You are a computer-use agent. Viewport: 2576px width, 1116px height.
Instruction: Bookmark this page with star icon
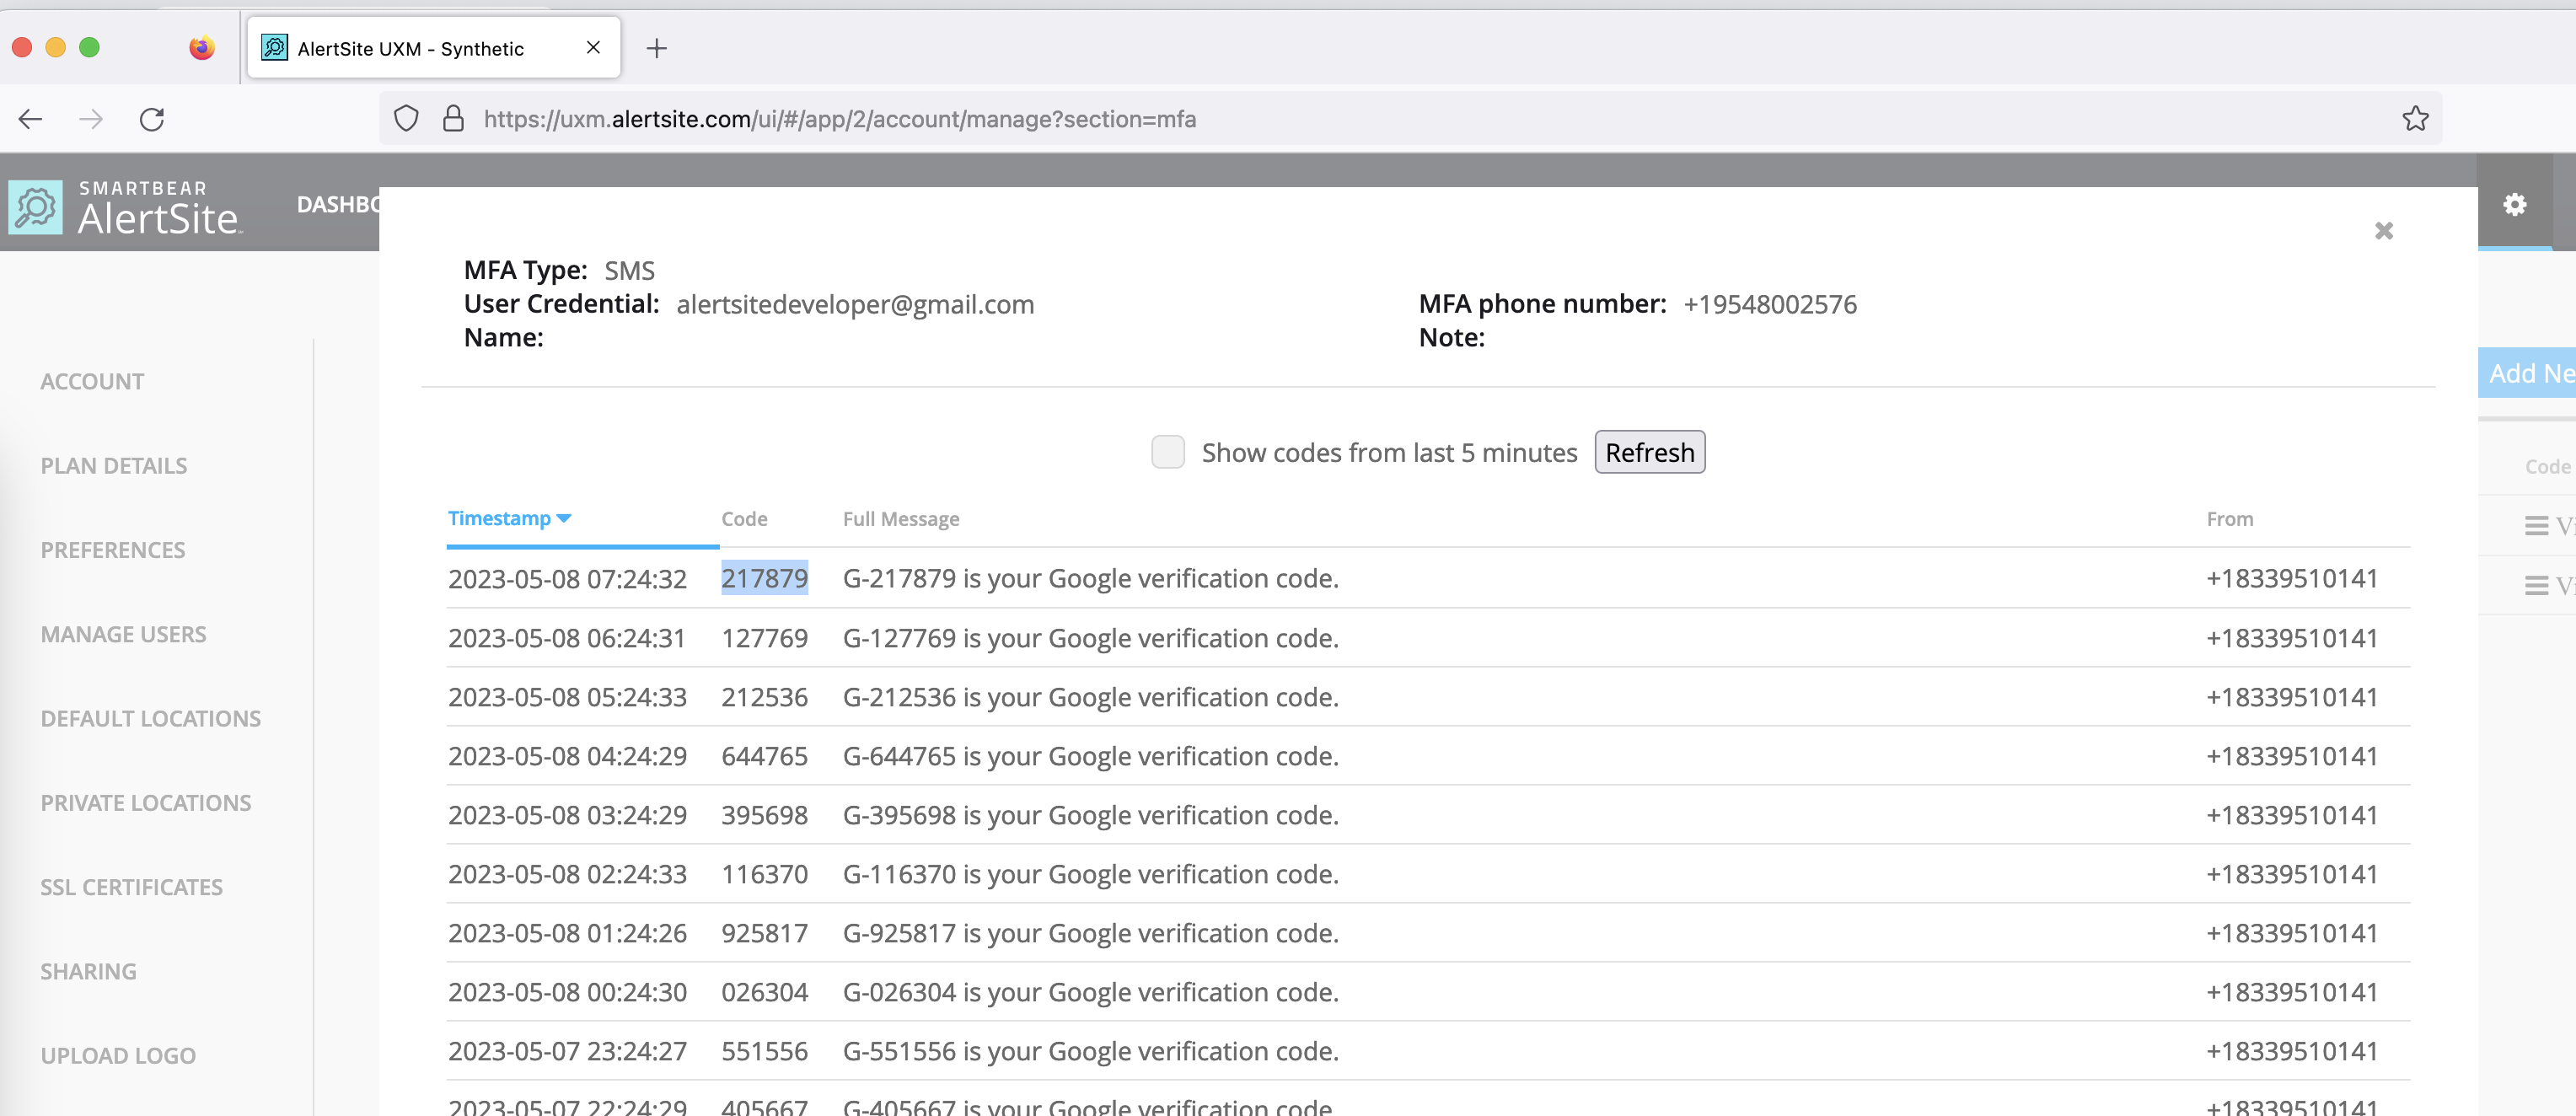coord(2414,119)
